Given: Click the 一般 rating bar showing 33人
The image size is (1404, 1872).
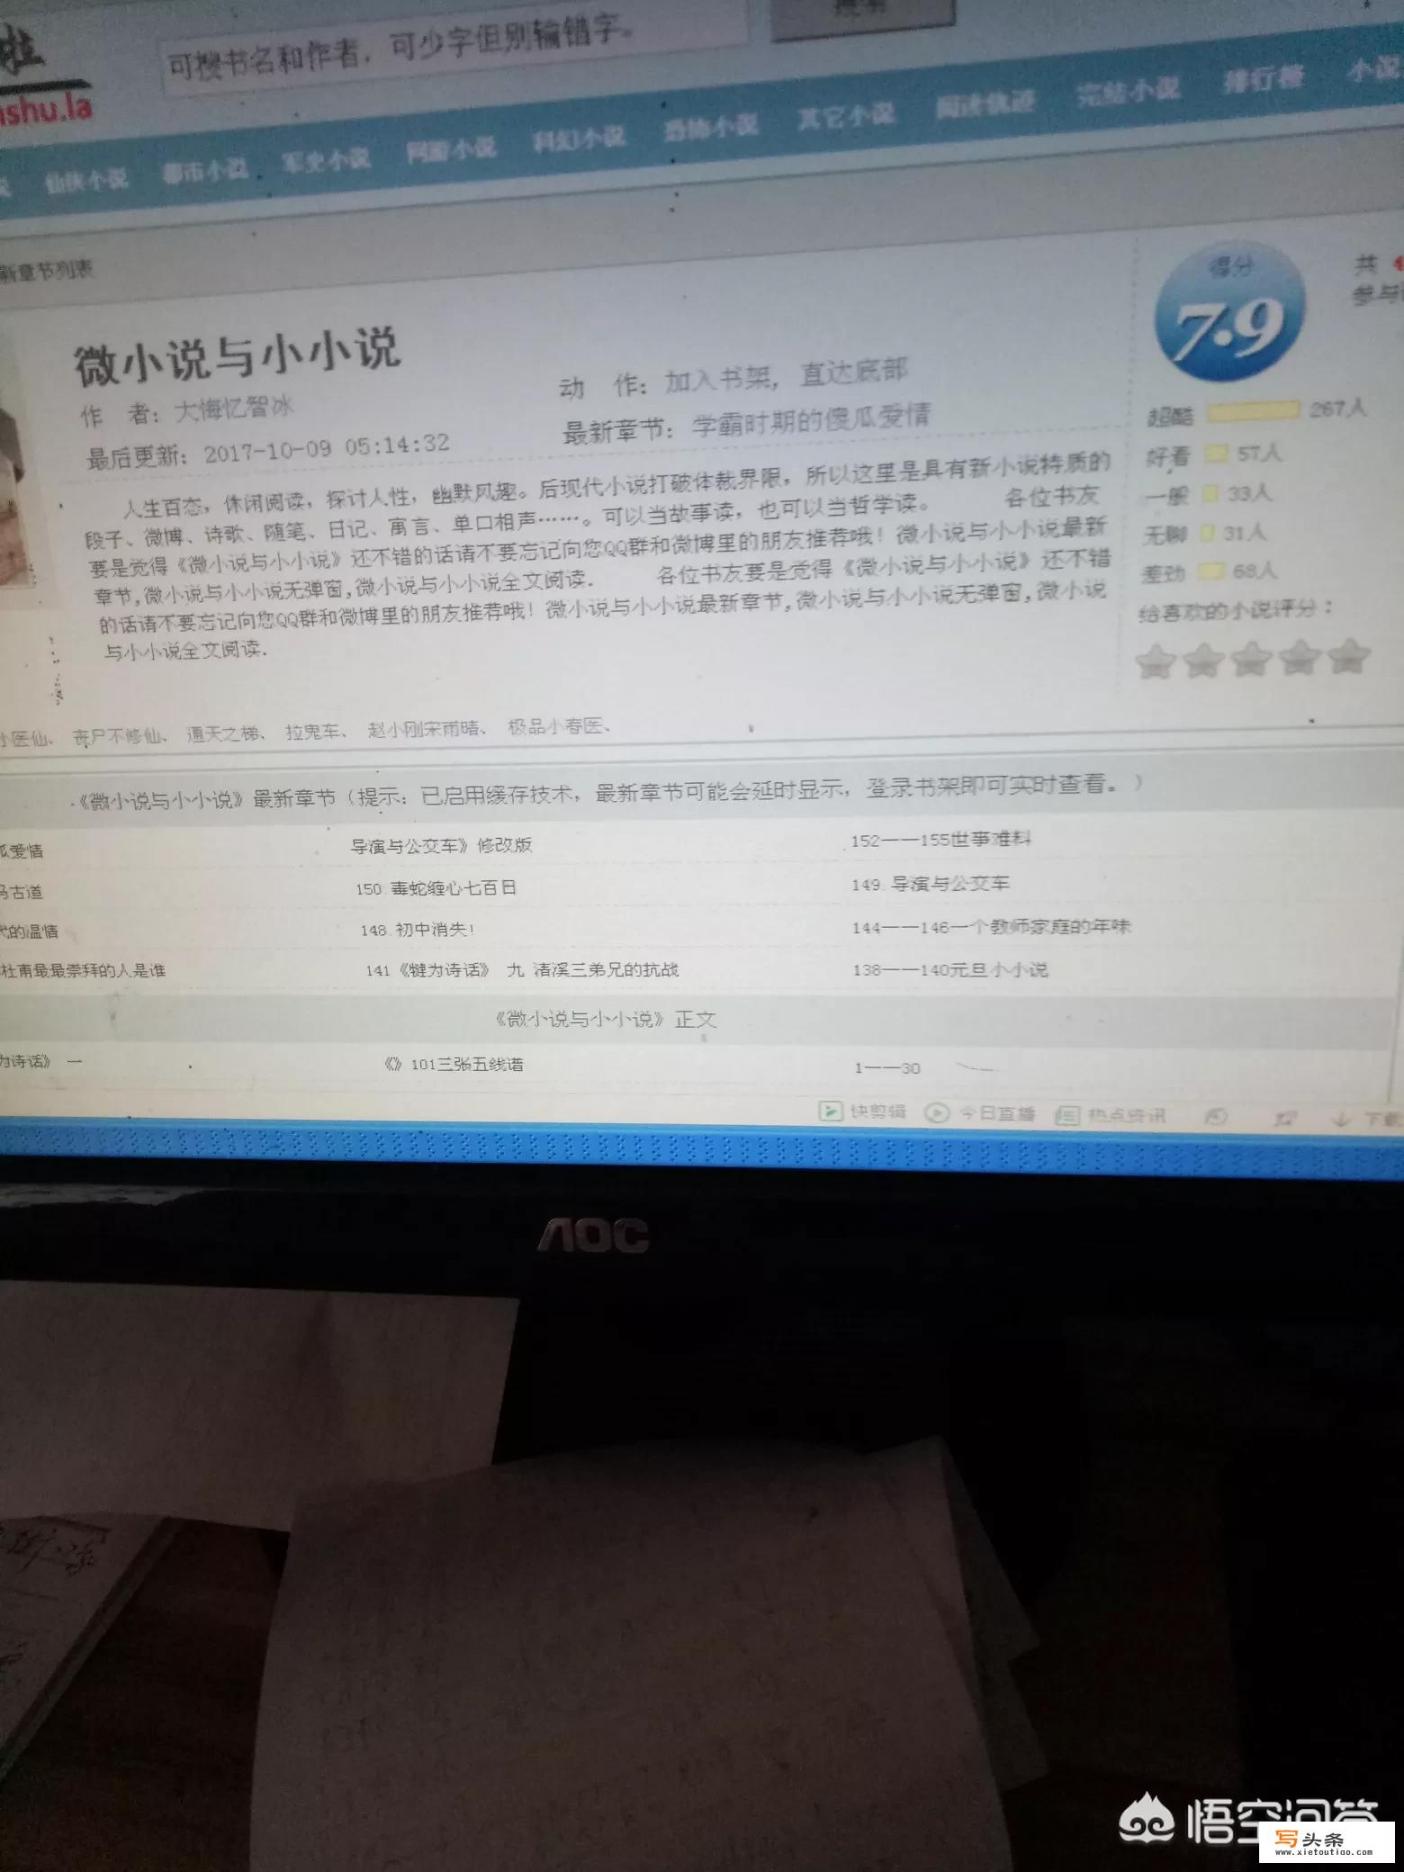Looking at the screenshot, I should (1211, 494).
